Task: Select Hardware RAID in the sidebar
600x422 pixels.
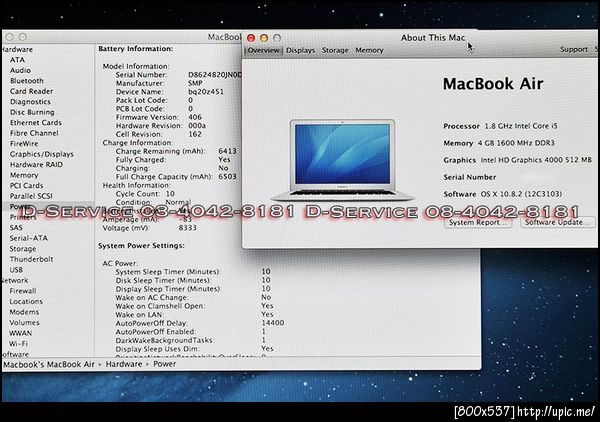Action: [36, 165]
